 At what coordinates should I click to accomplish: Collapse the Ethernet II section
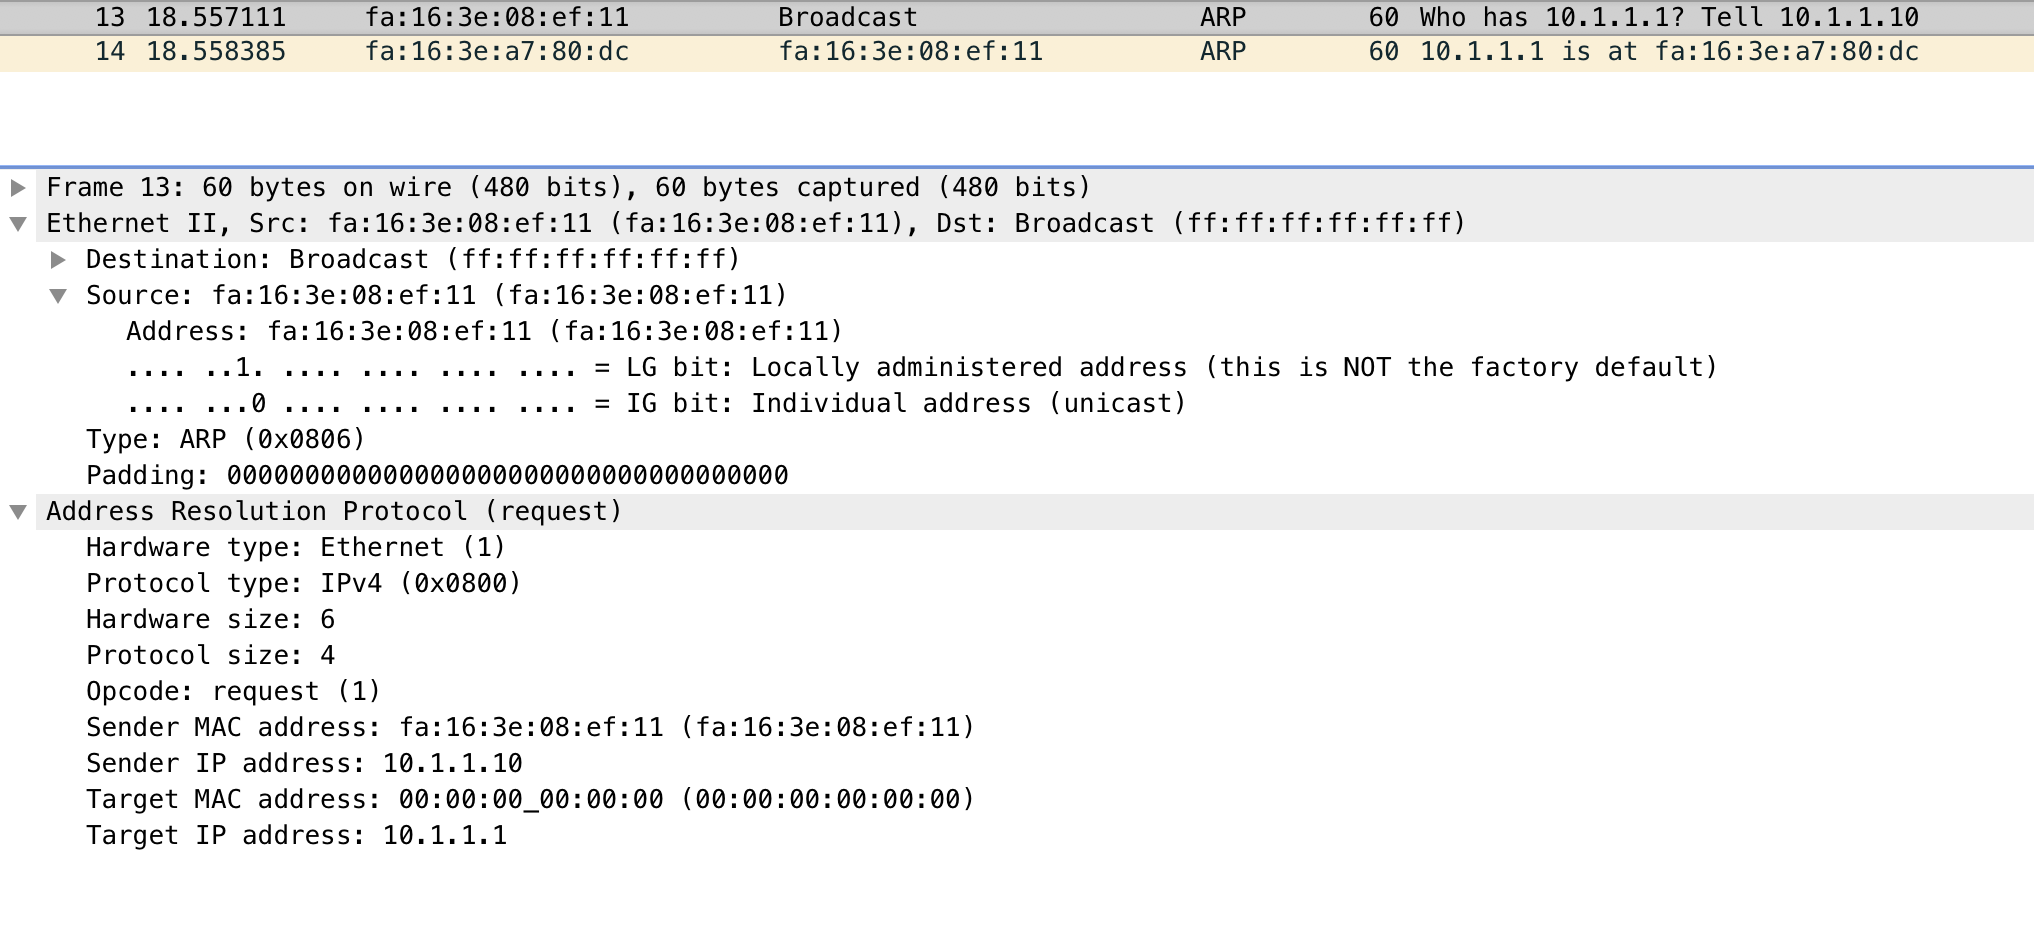coord(18,224)
